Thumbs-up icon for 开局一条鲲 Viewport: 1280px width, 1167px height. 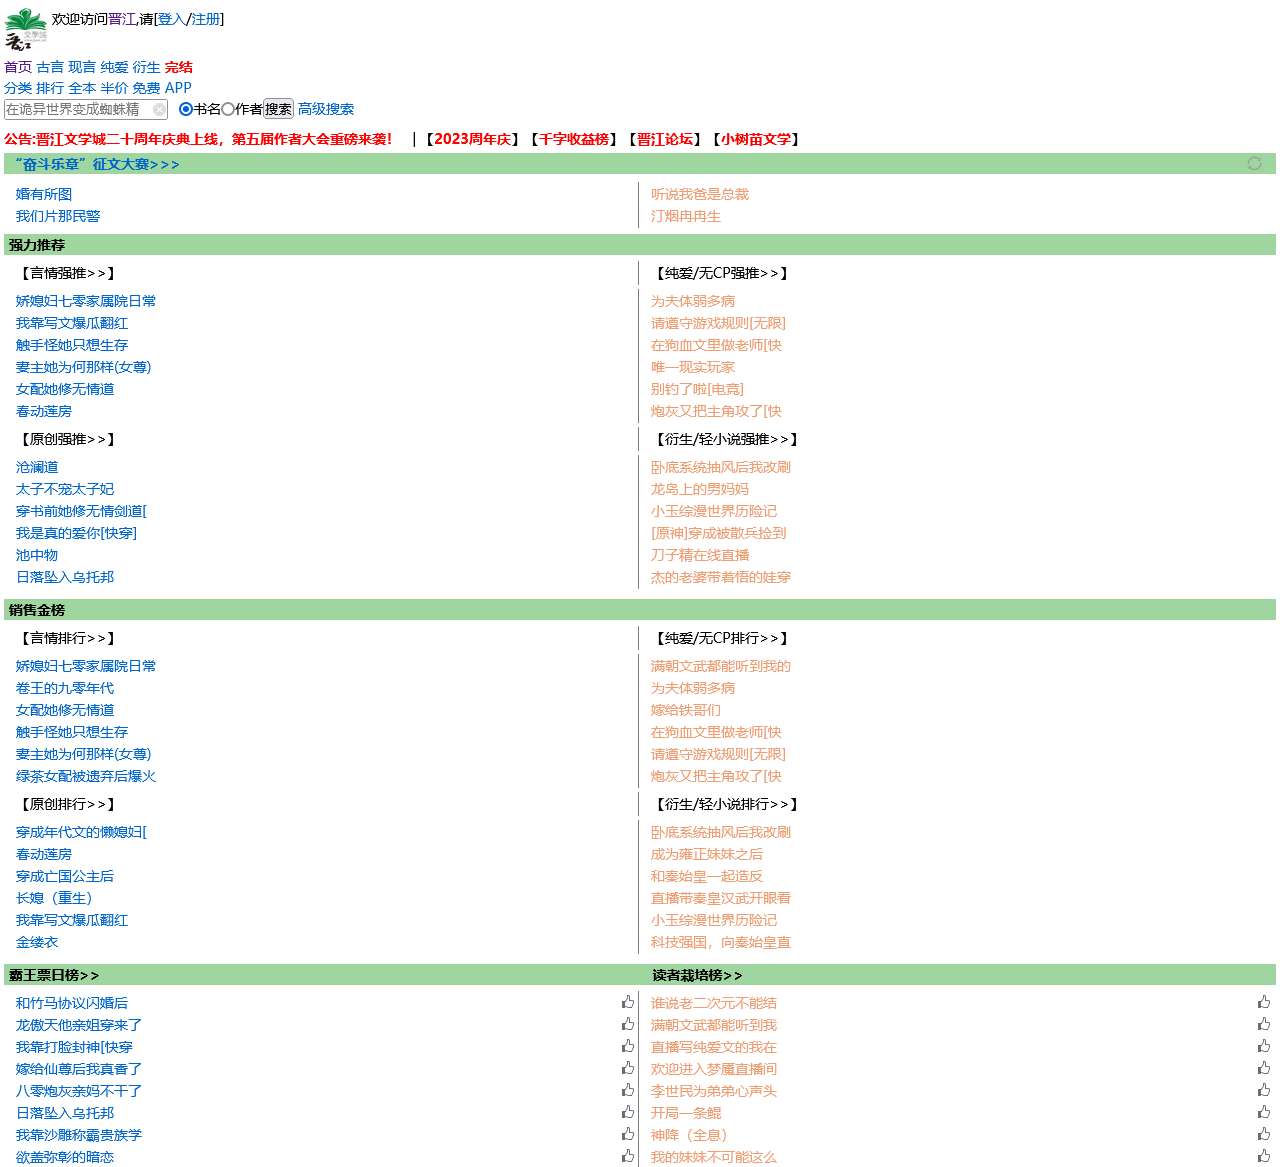[x=1264, y=1112]
